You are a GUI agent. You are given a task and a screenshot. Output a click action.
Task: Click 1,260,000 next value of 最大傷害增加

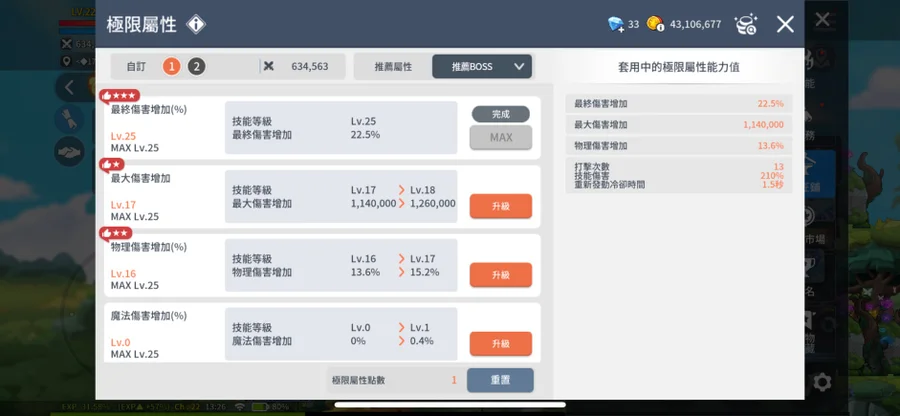[433, 204]
